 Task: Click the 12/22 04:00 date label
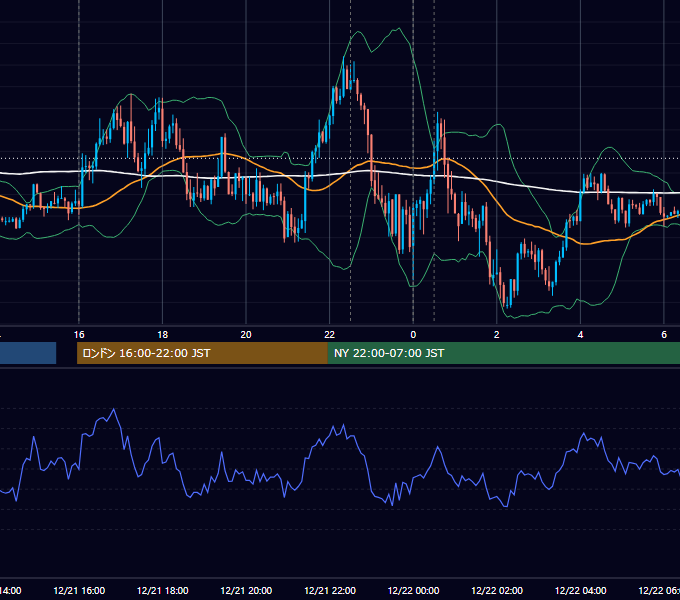click(580, 591)
